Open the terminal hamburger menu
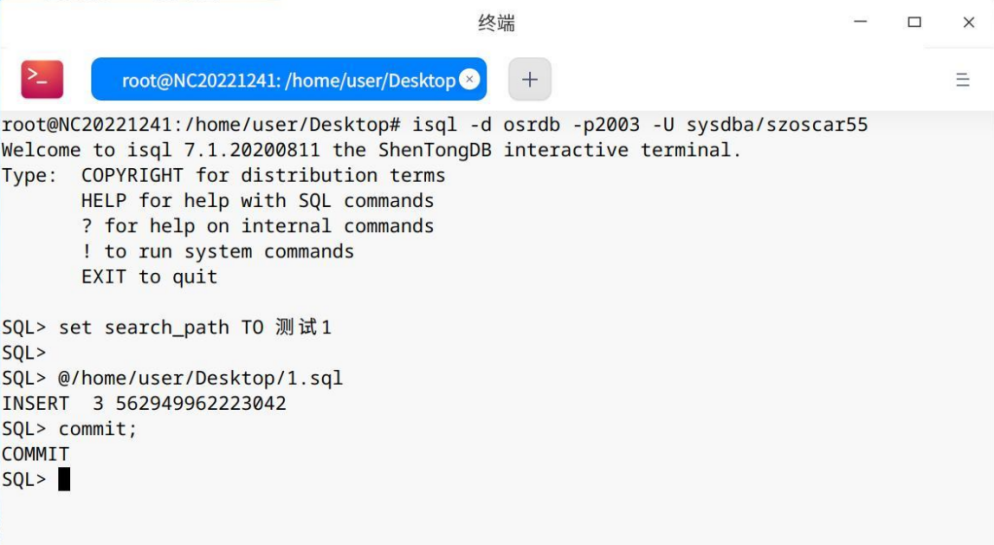Viewport: 994px width, 545px height. pos(962,80)
